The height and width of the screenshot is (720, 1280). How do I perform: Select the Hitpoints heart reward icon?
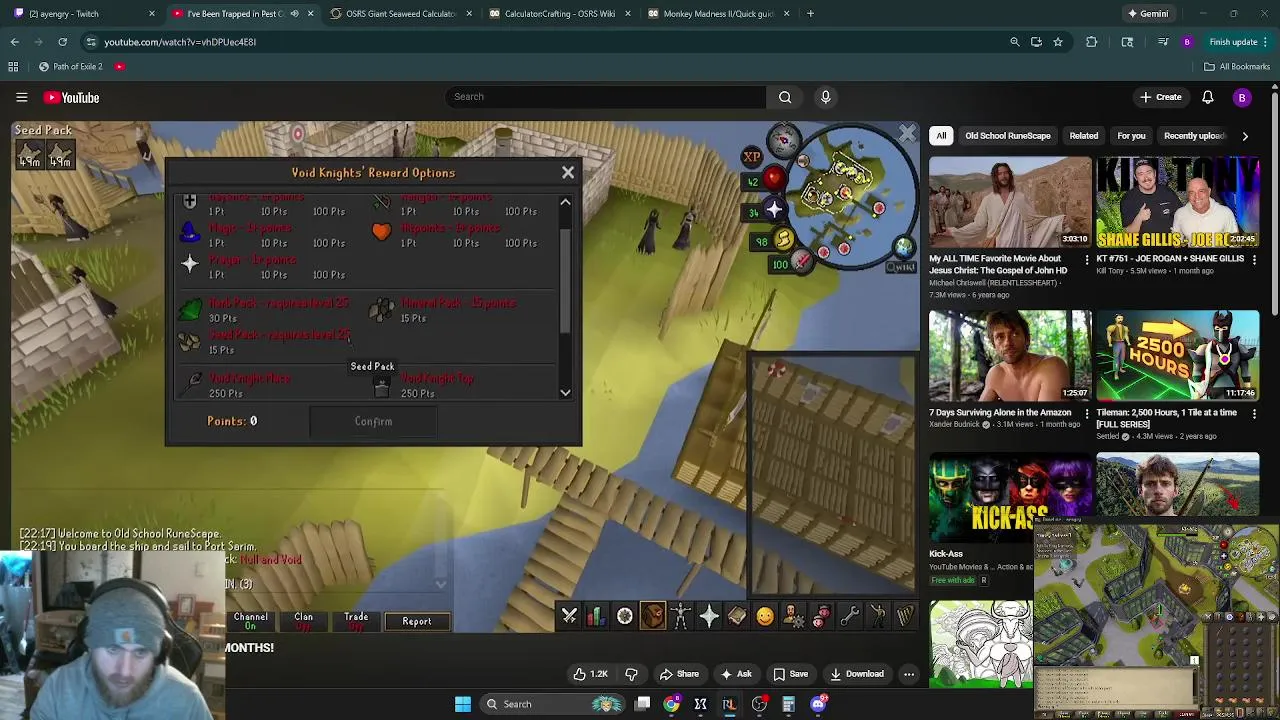pyautogui.click(x=381, y=234)
